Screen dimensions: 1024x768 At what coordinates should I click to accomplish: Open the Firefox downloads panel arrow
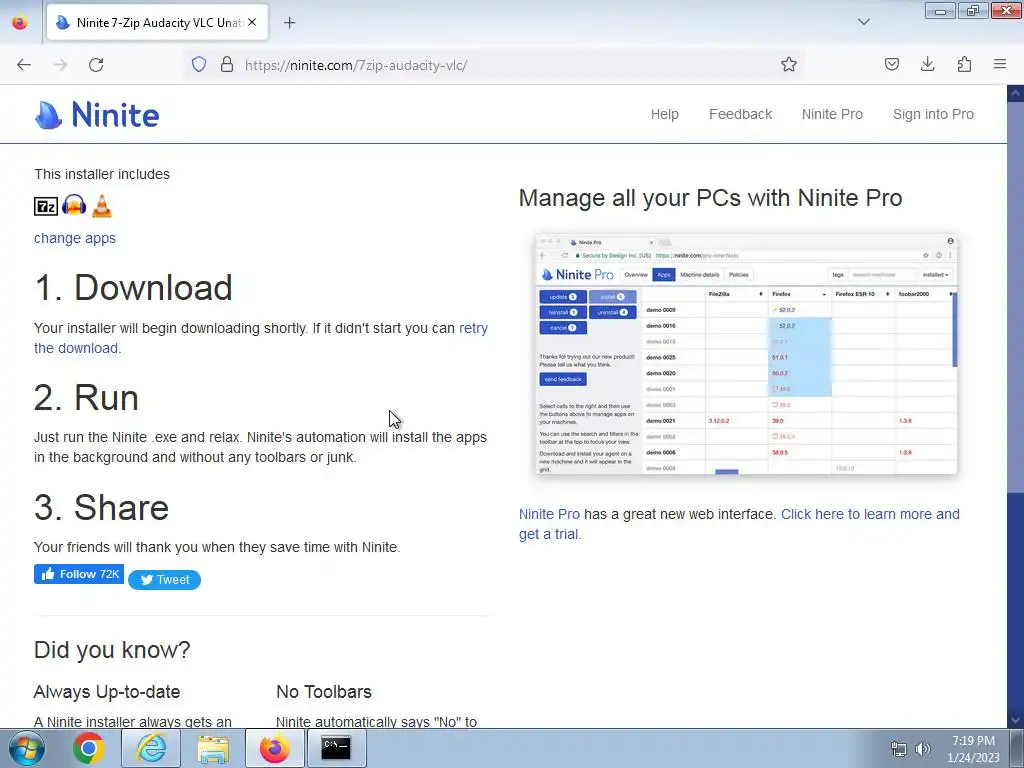(x=927, y=64)
